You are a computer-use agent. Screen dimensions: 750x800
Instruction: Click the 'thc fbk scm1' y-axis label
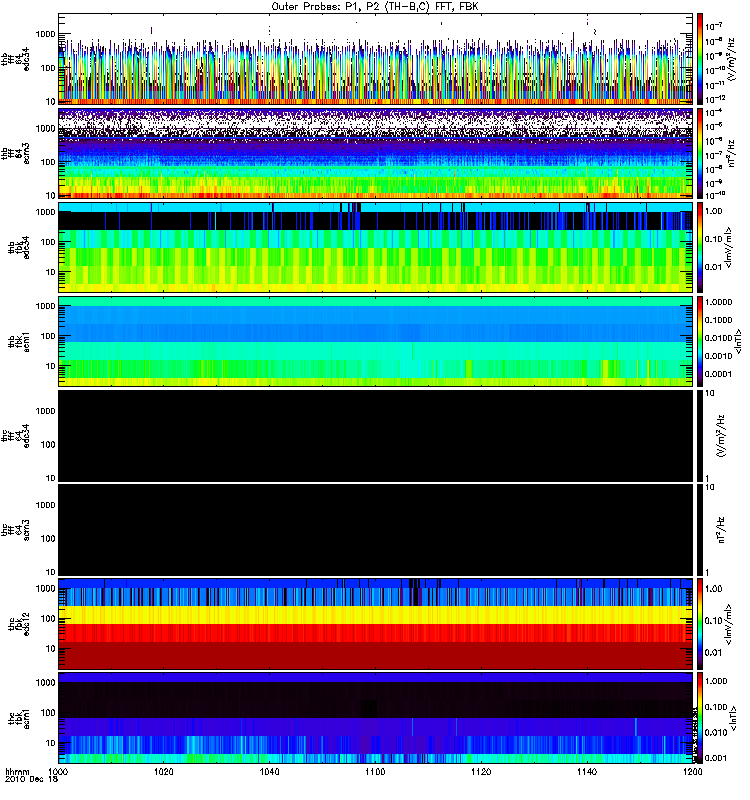click(x=19, y=718)
